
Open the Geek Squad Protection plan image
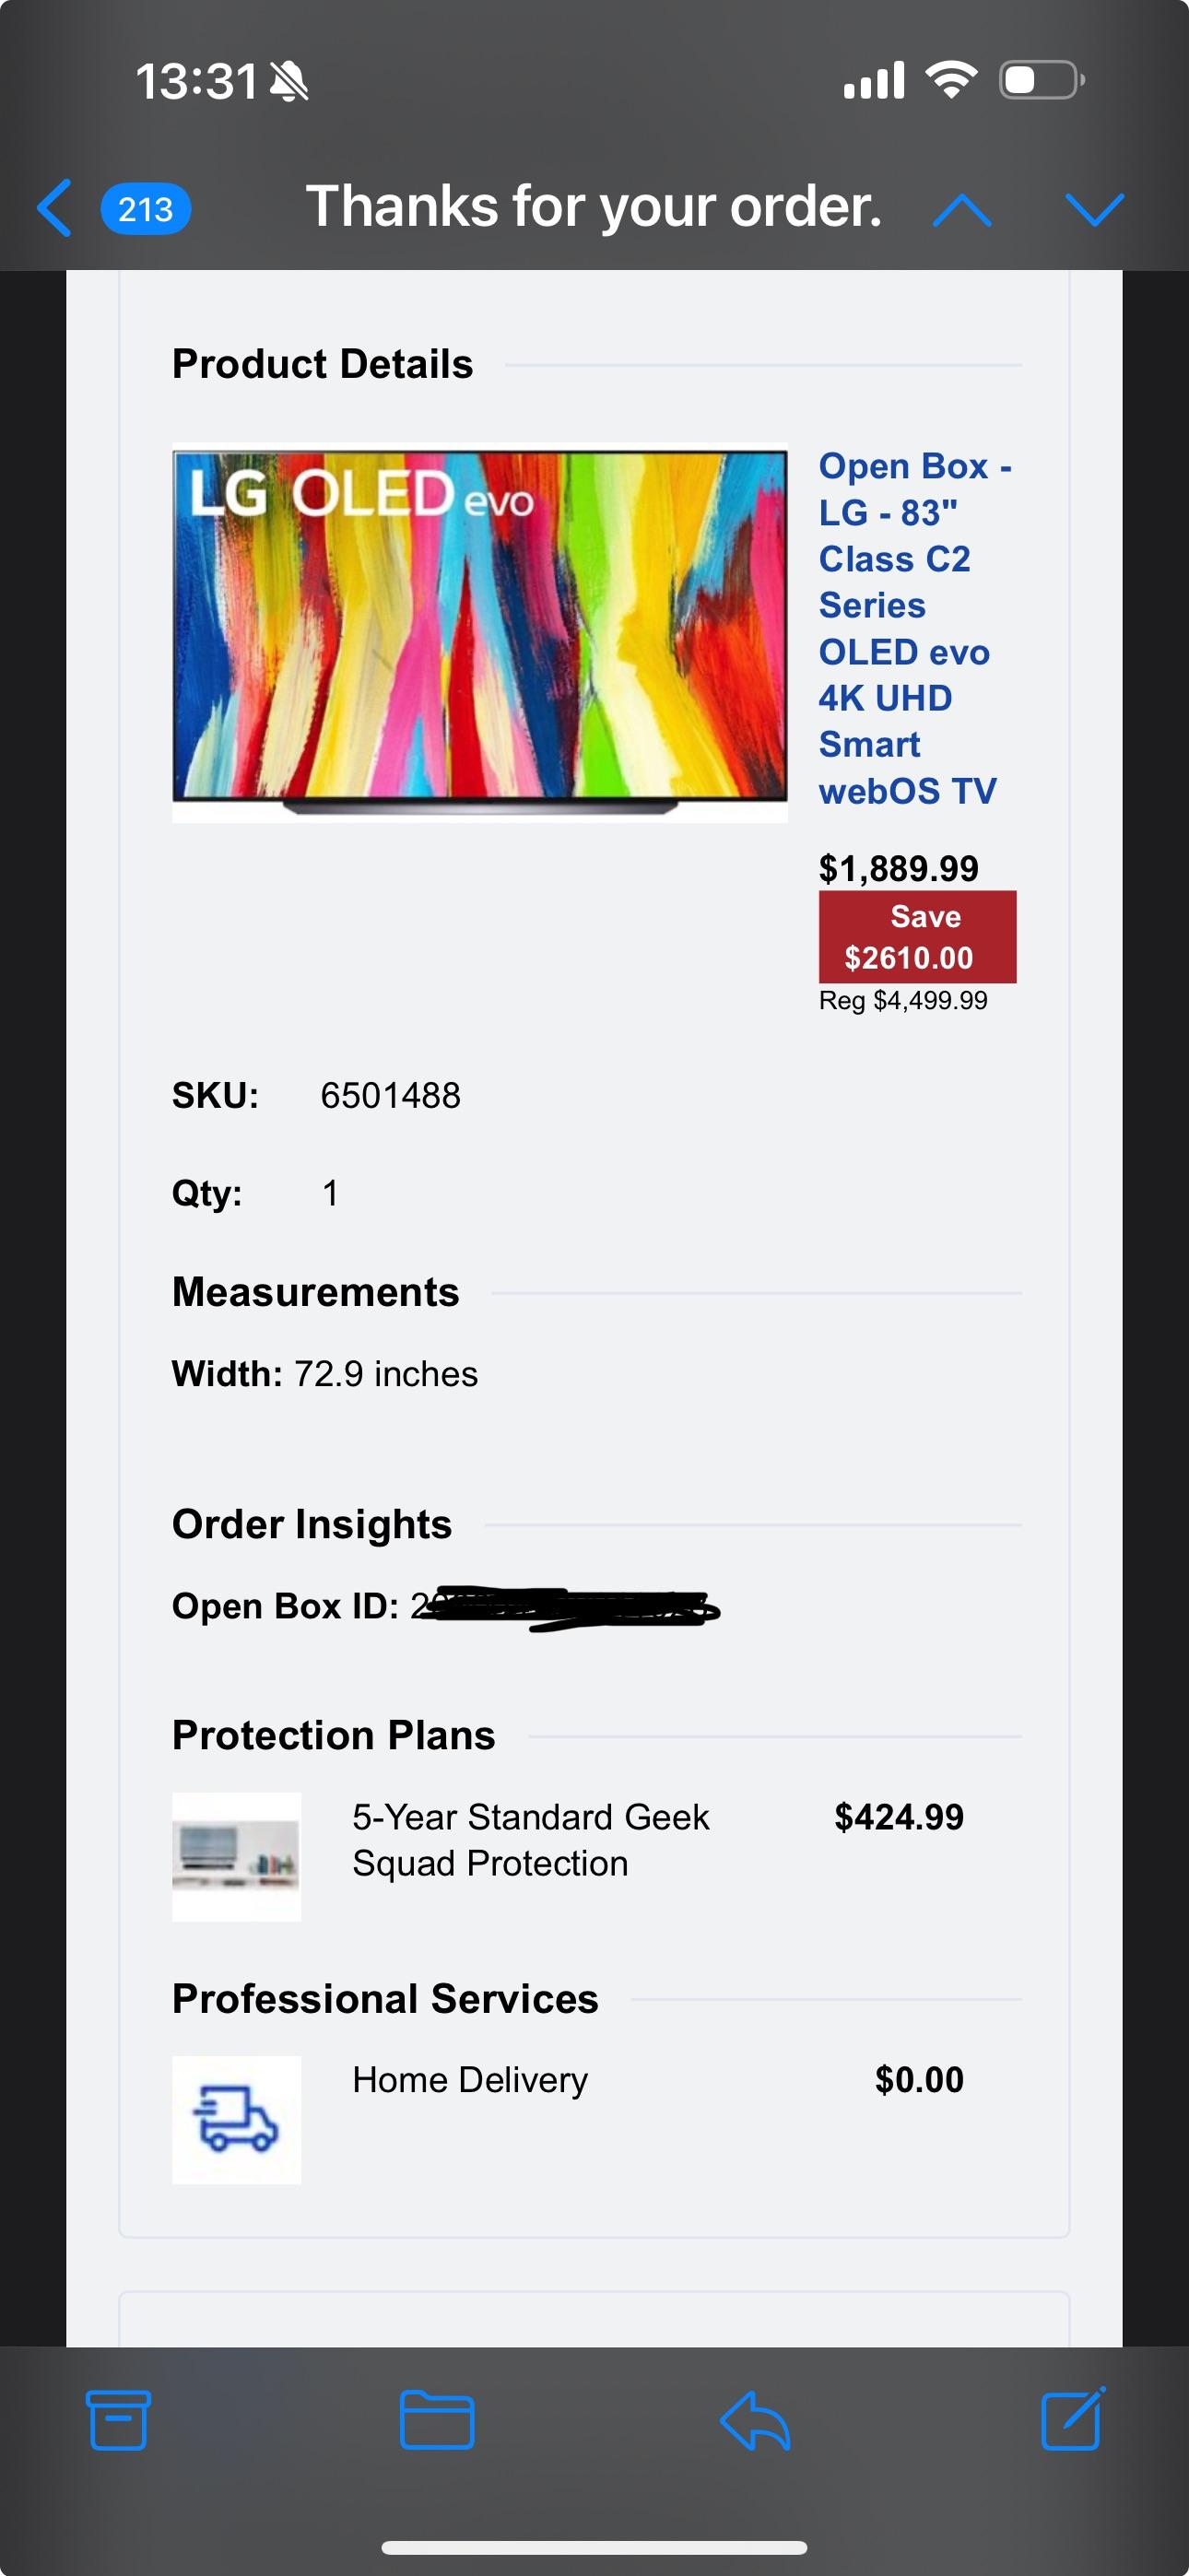point(236,1861)
